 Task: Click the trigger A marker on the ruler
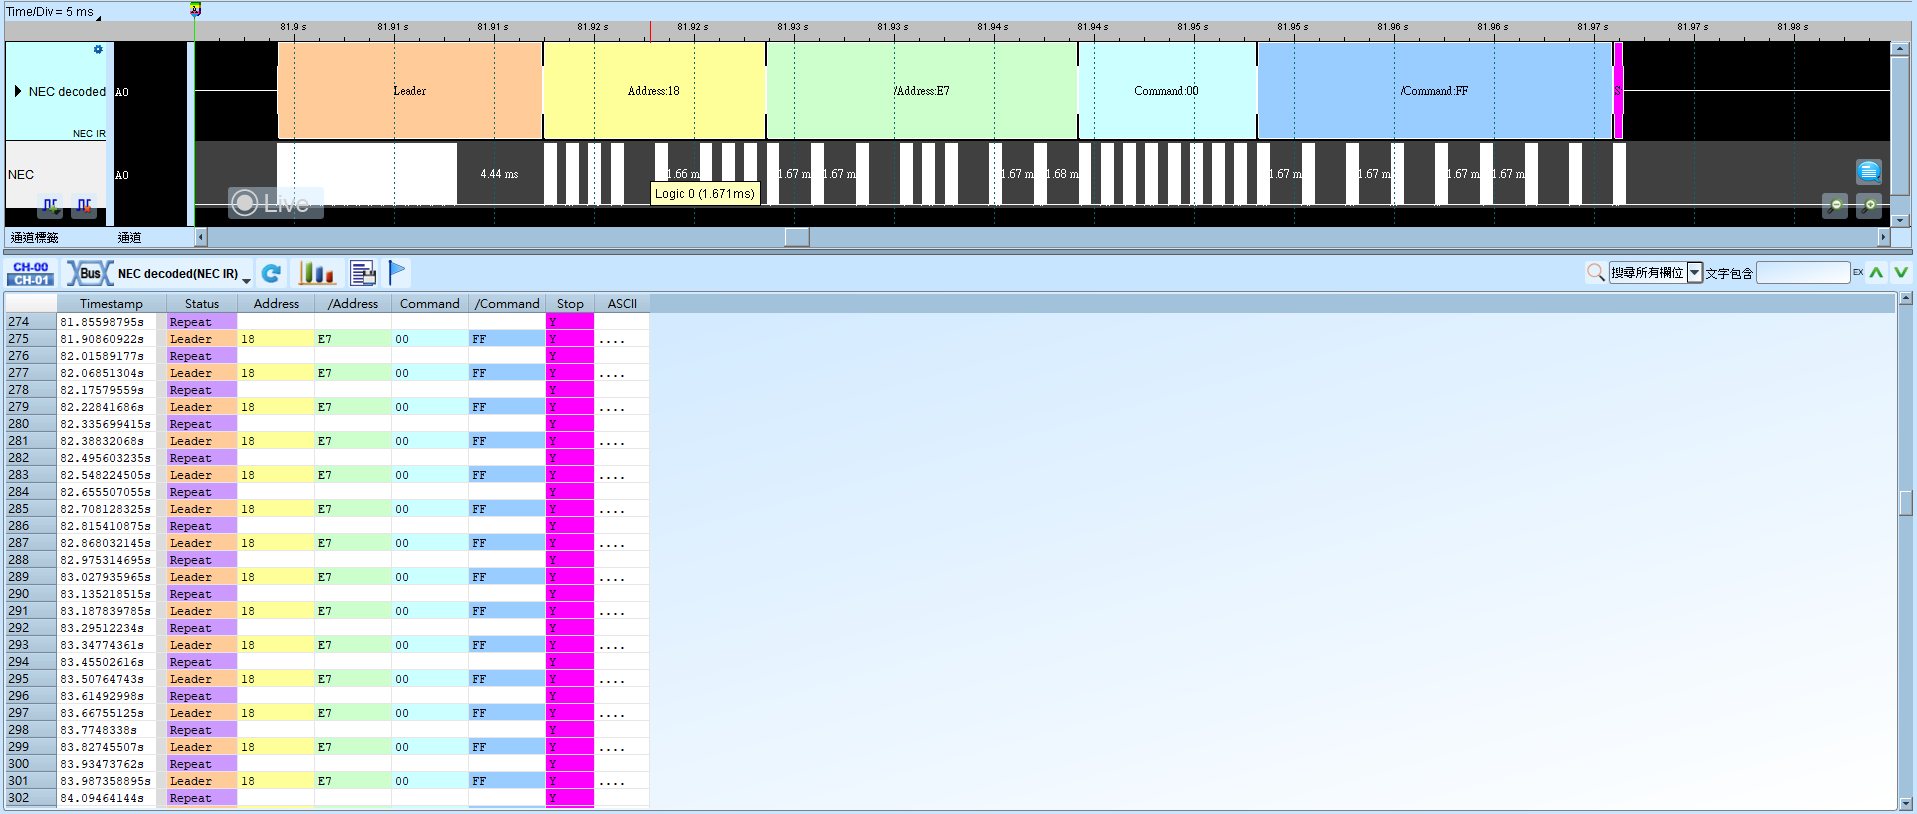point(195,9)
